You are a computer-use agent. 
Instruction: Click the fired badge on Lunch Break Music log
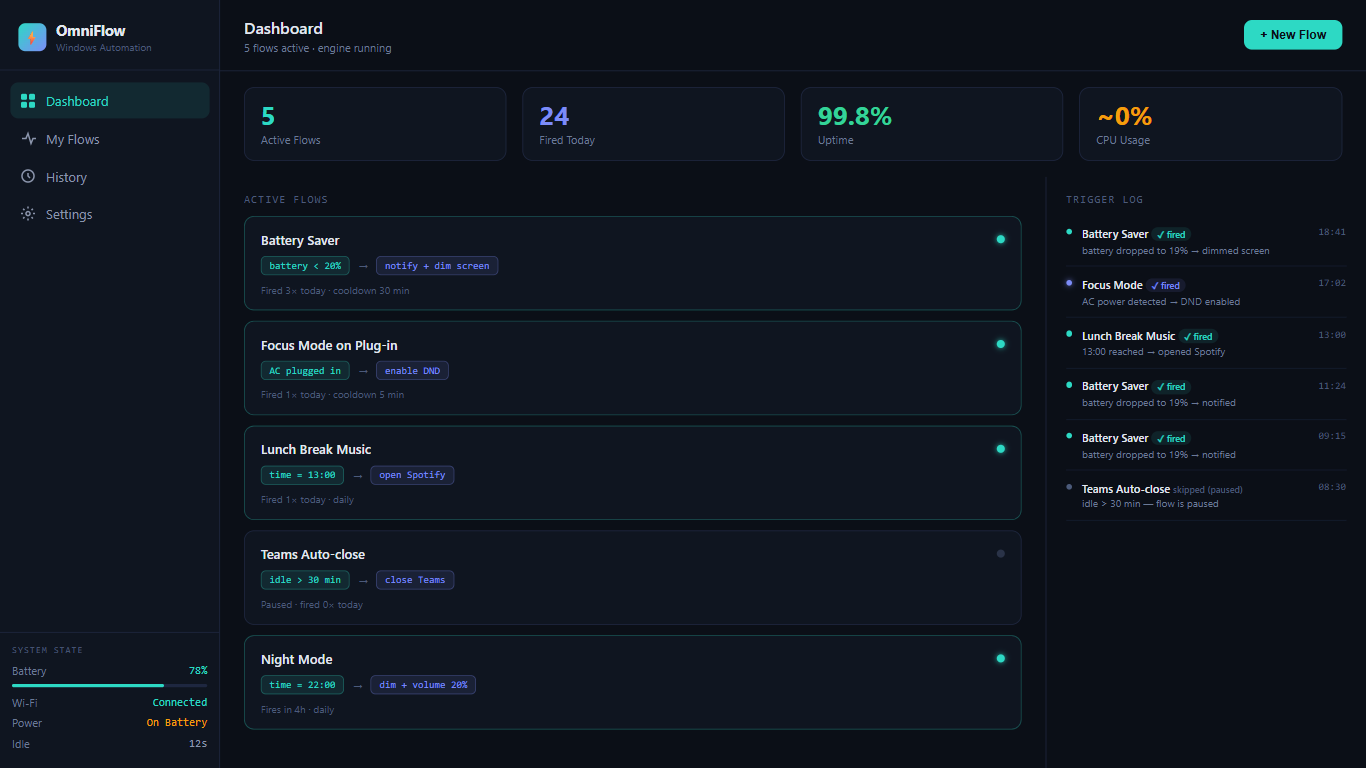[x=1198, y=337]
